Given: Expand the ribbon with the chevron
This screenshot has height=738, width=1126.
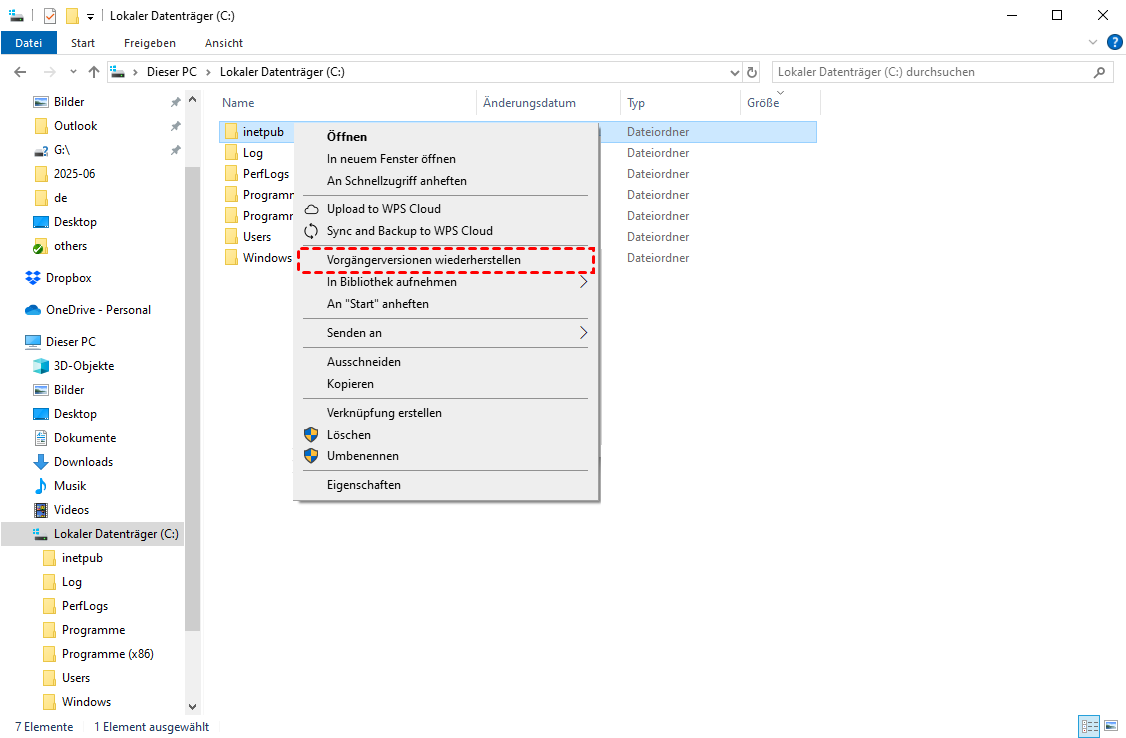Looking at the screenshot, I should coord(1092,42).
